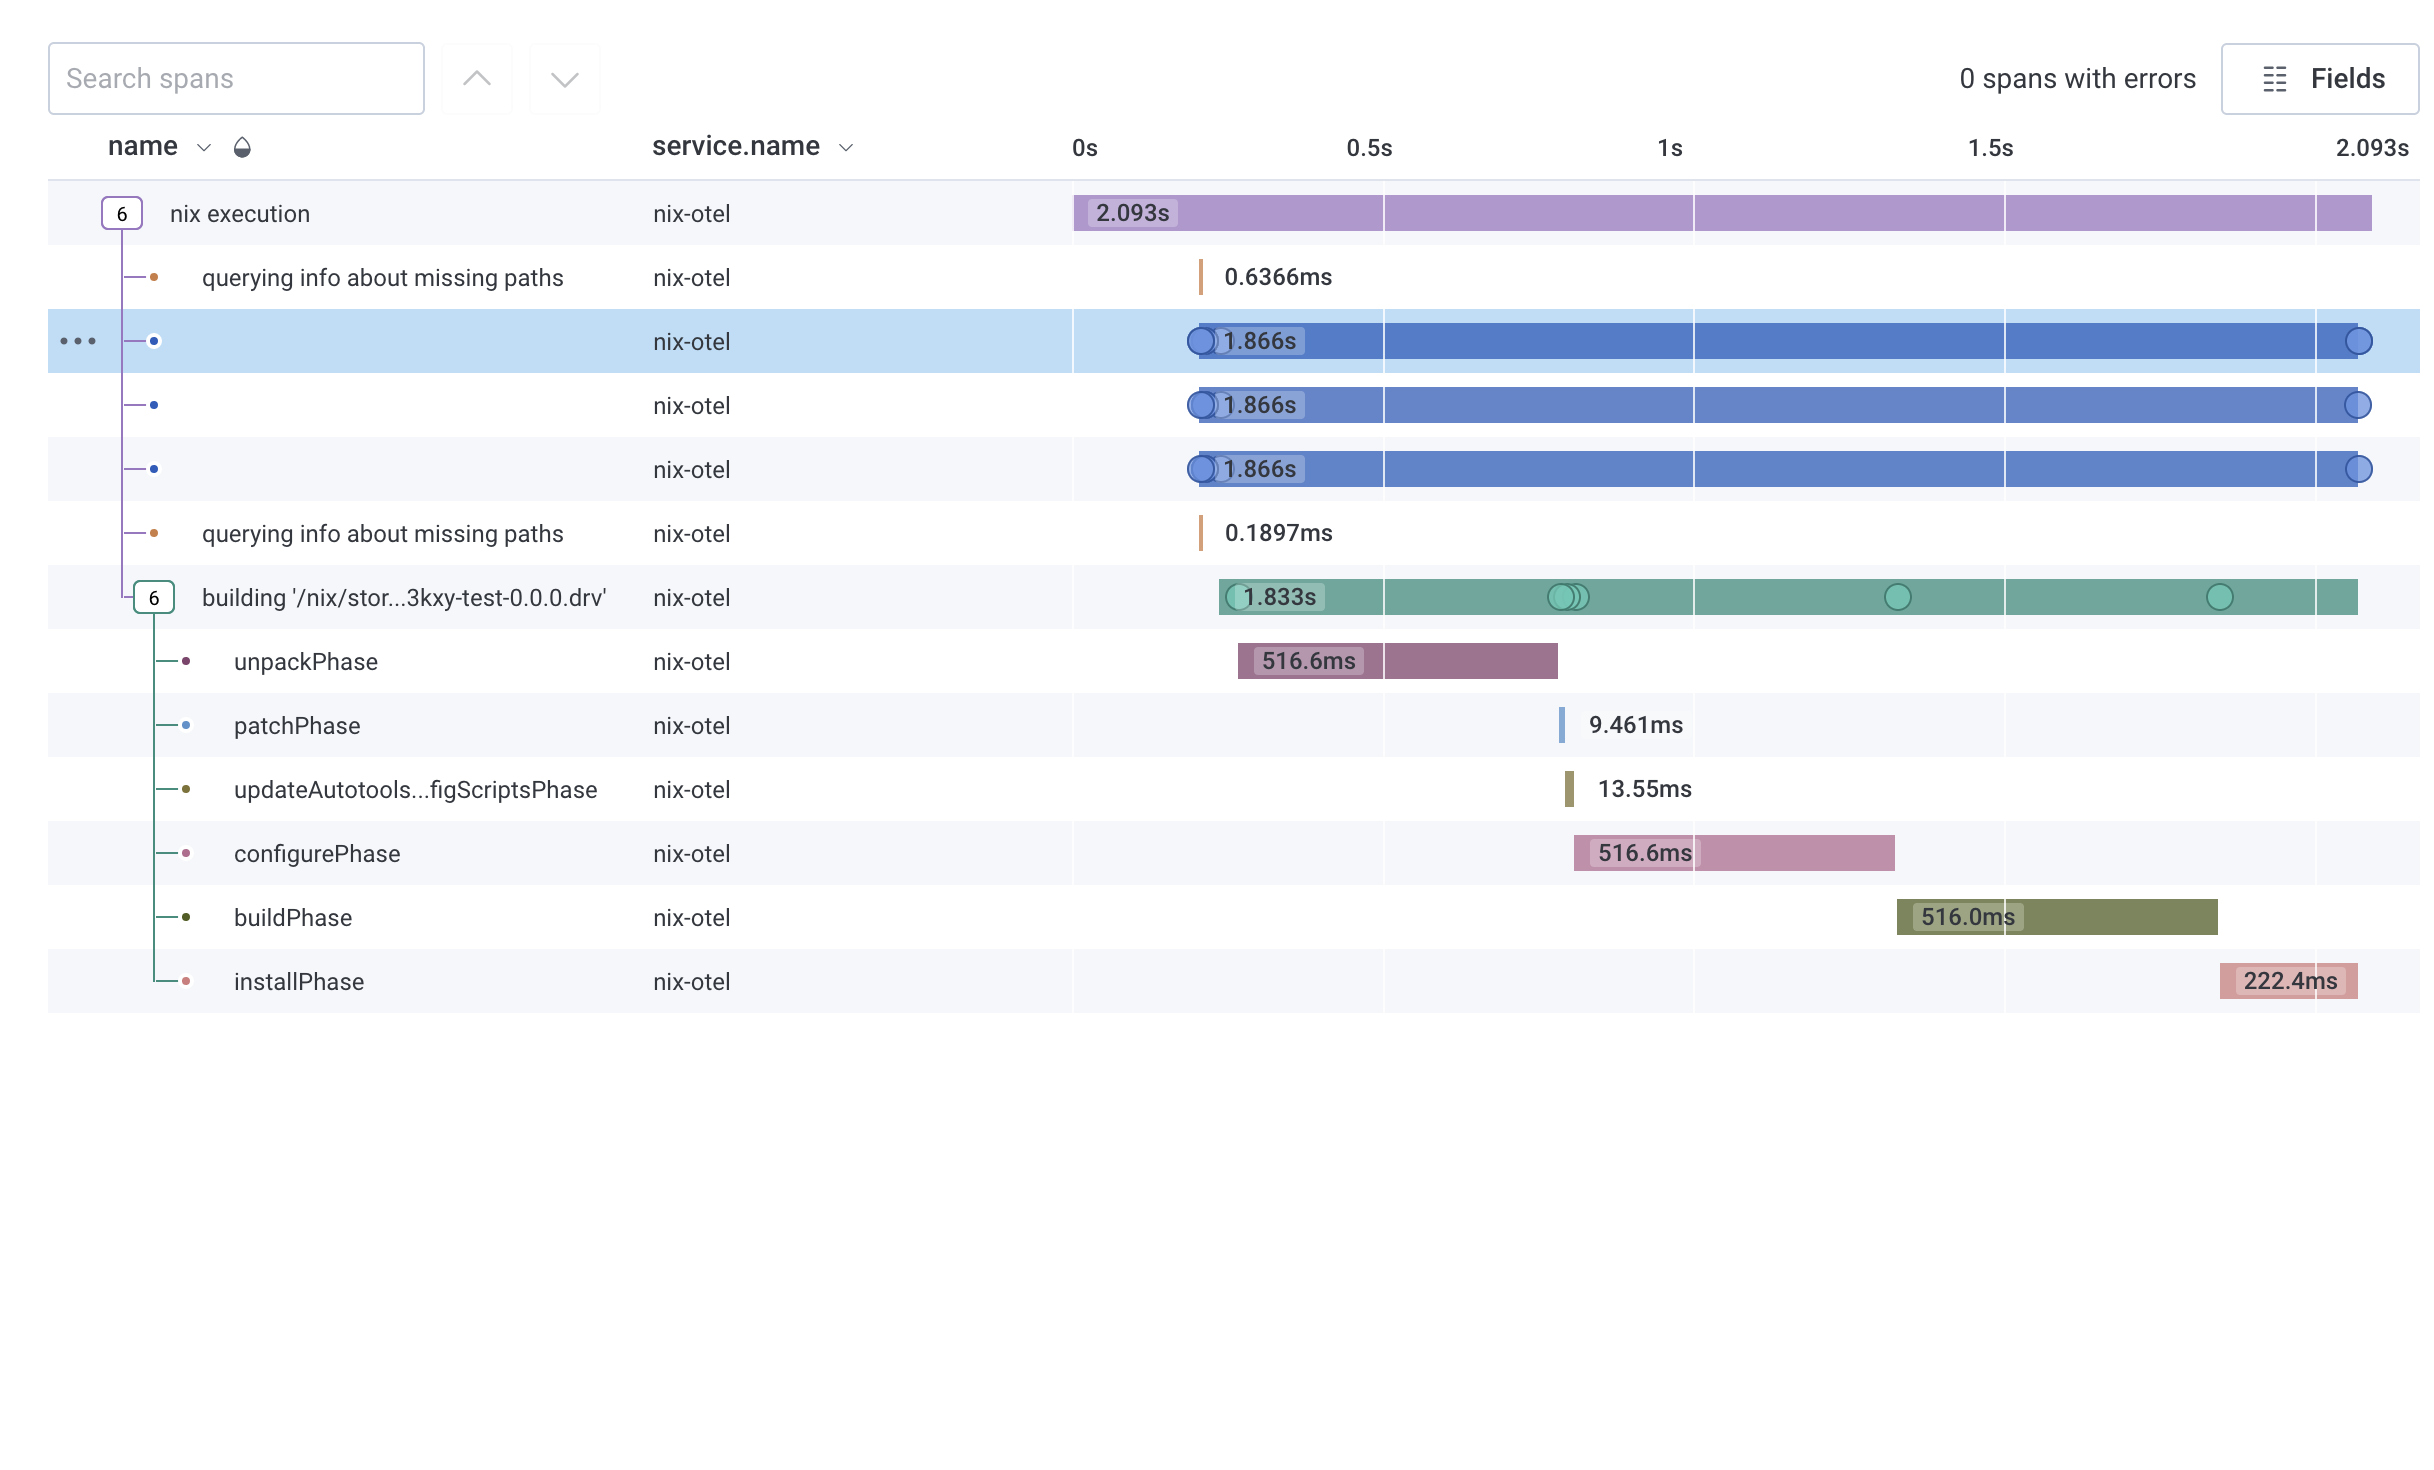Click the span event circle at end of highlighted bar

(x=2358, y=341)
